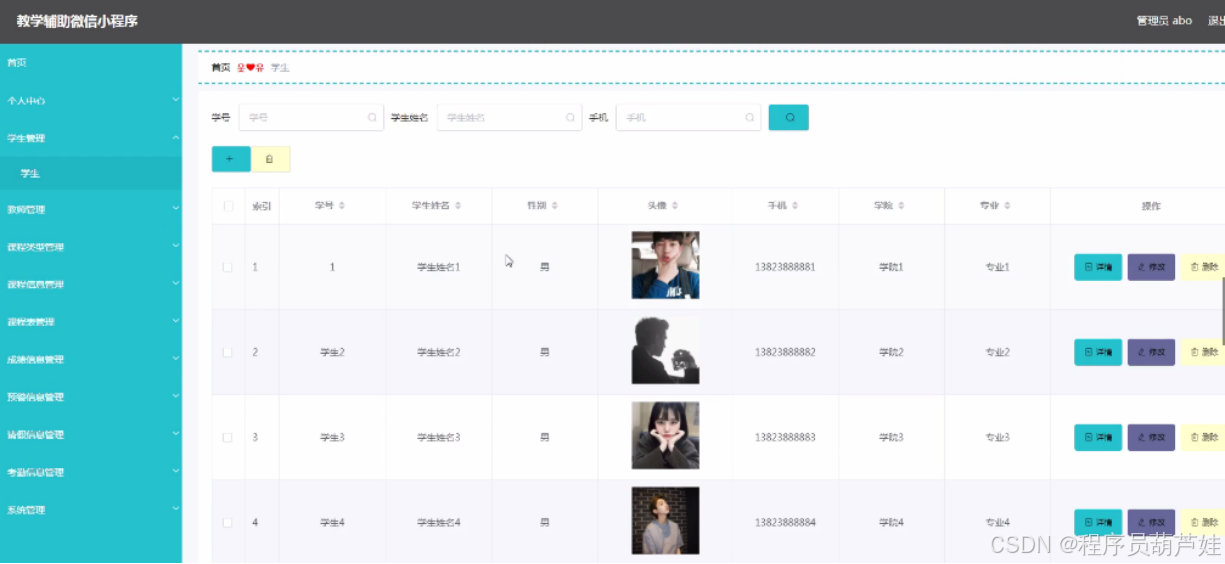1225x564 pixels.
Task: Click 学院2 cell in table
Action: coord(891,352)
